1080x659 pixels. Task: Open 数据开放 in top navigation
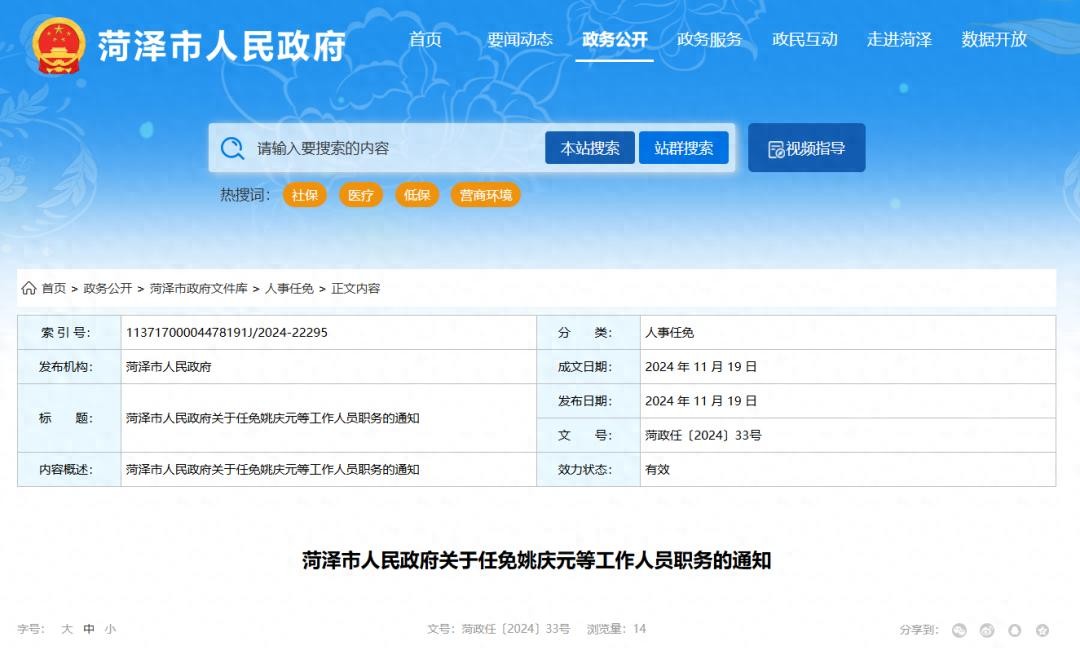(x=994, y=40)
